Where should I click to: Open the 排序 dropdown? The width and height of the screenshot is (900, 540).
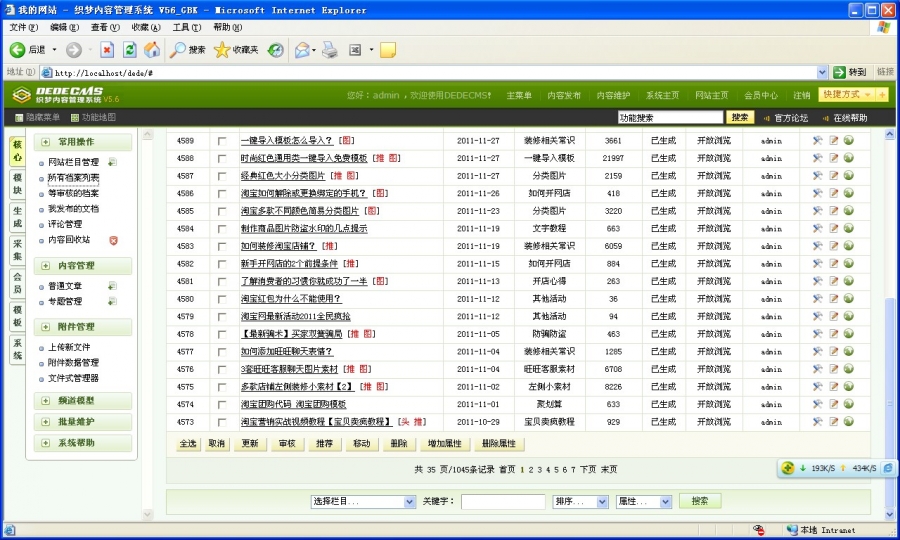(580, 502)
